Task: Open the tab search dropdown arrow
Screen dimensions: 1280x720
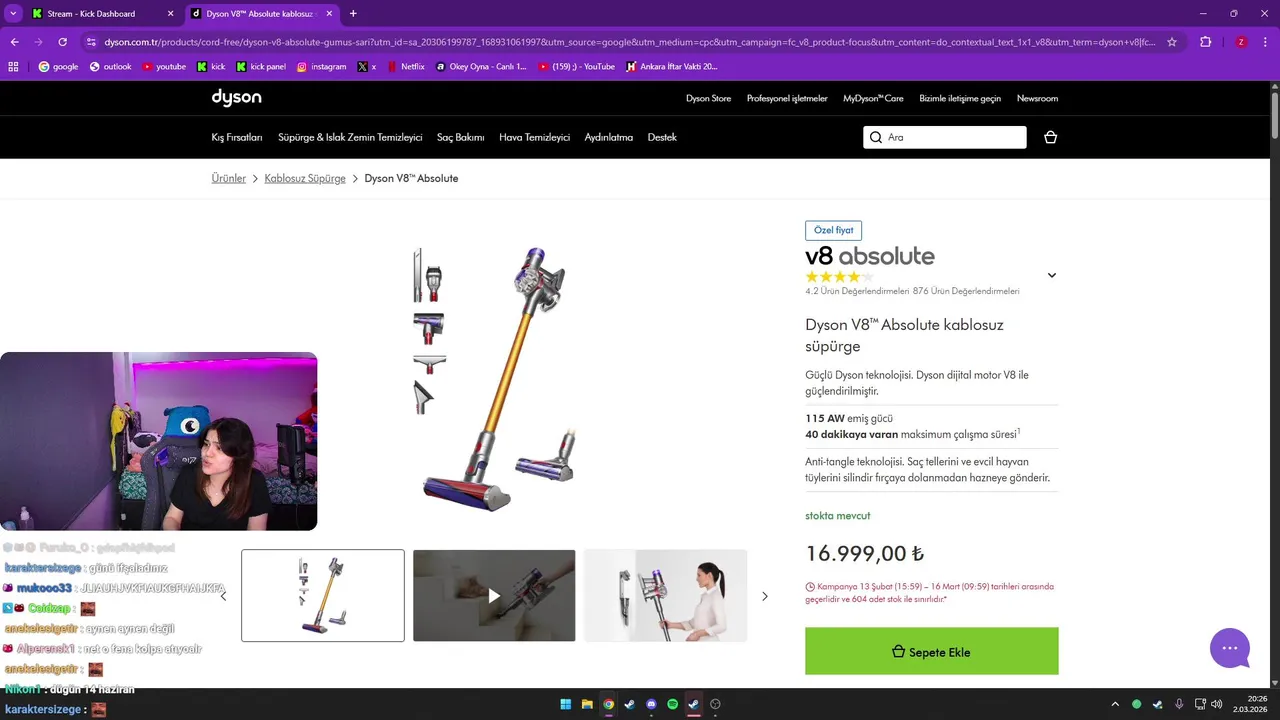Action: click(x=13, y=14)
